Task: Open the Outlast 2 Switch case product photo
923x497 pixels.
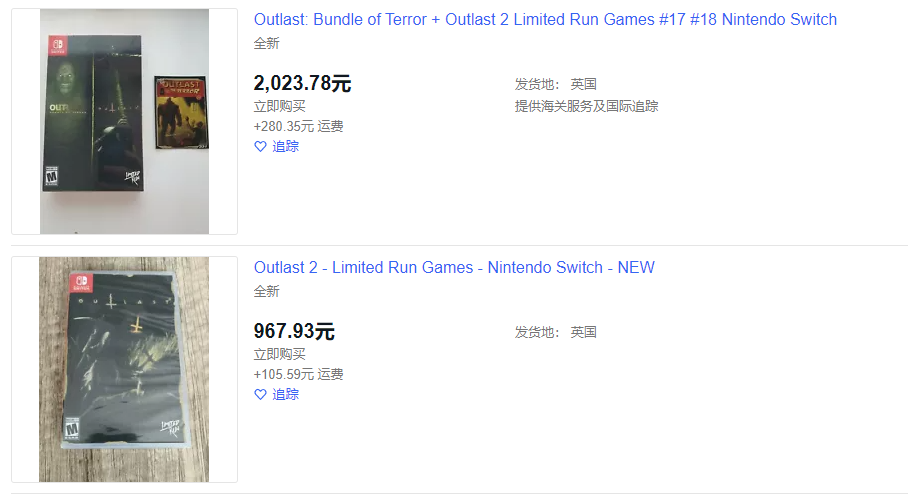Action: pyautogui.click(x=124, y=369)
